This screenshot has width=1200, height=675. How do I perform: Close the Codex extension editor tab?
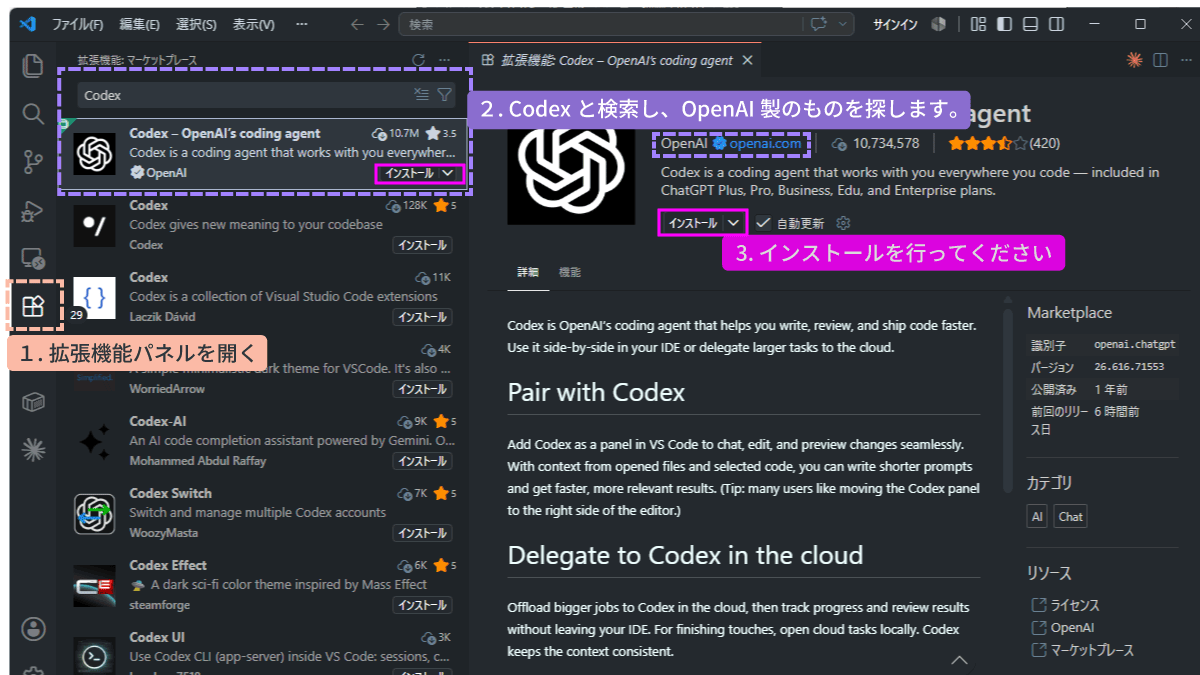pos(746,60)
